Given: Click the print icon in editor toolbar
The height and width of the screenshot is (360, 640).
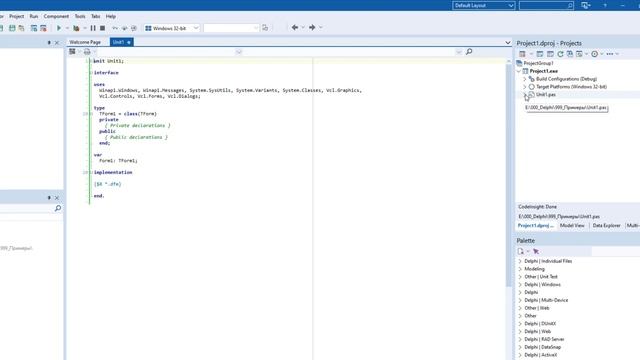Looking at the screenshot, I should click(87, 52).
